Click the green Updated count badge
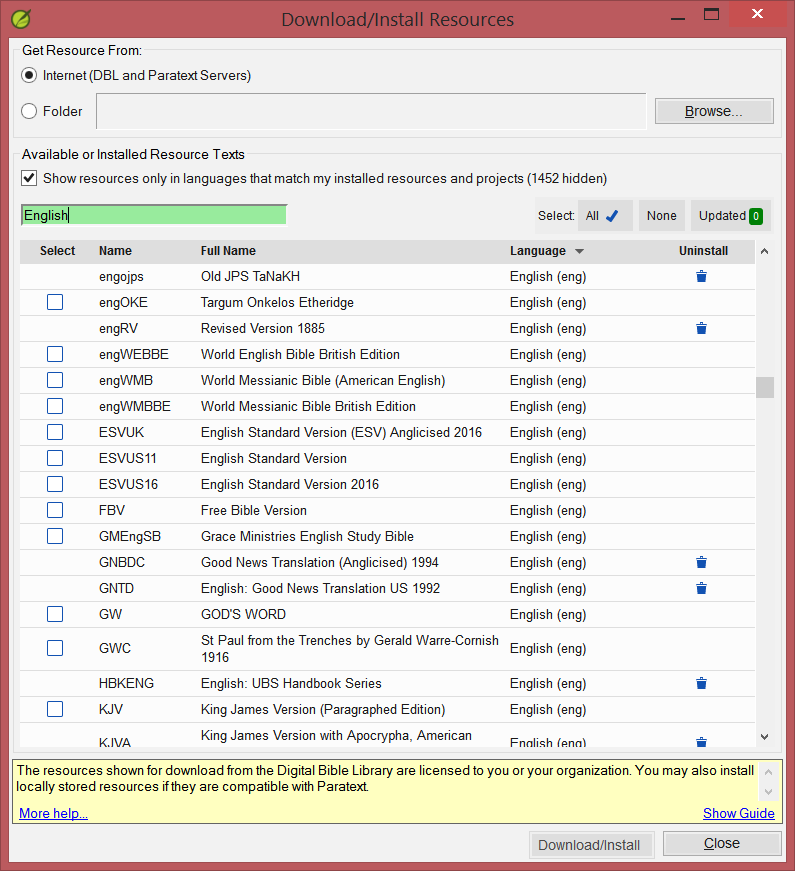Screen dimensions: 795x871 (x=756, y=216)
